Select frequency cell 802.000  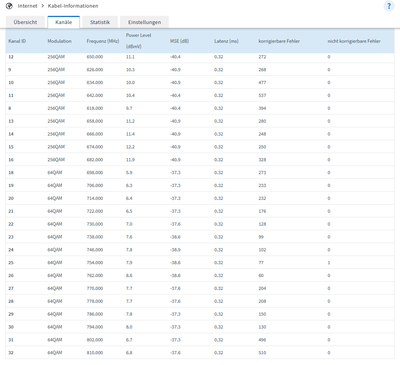[95, 340]
